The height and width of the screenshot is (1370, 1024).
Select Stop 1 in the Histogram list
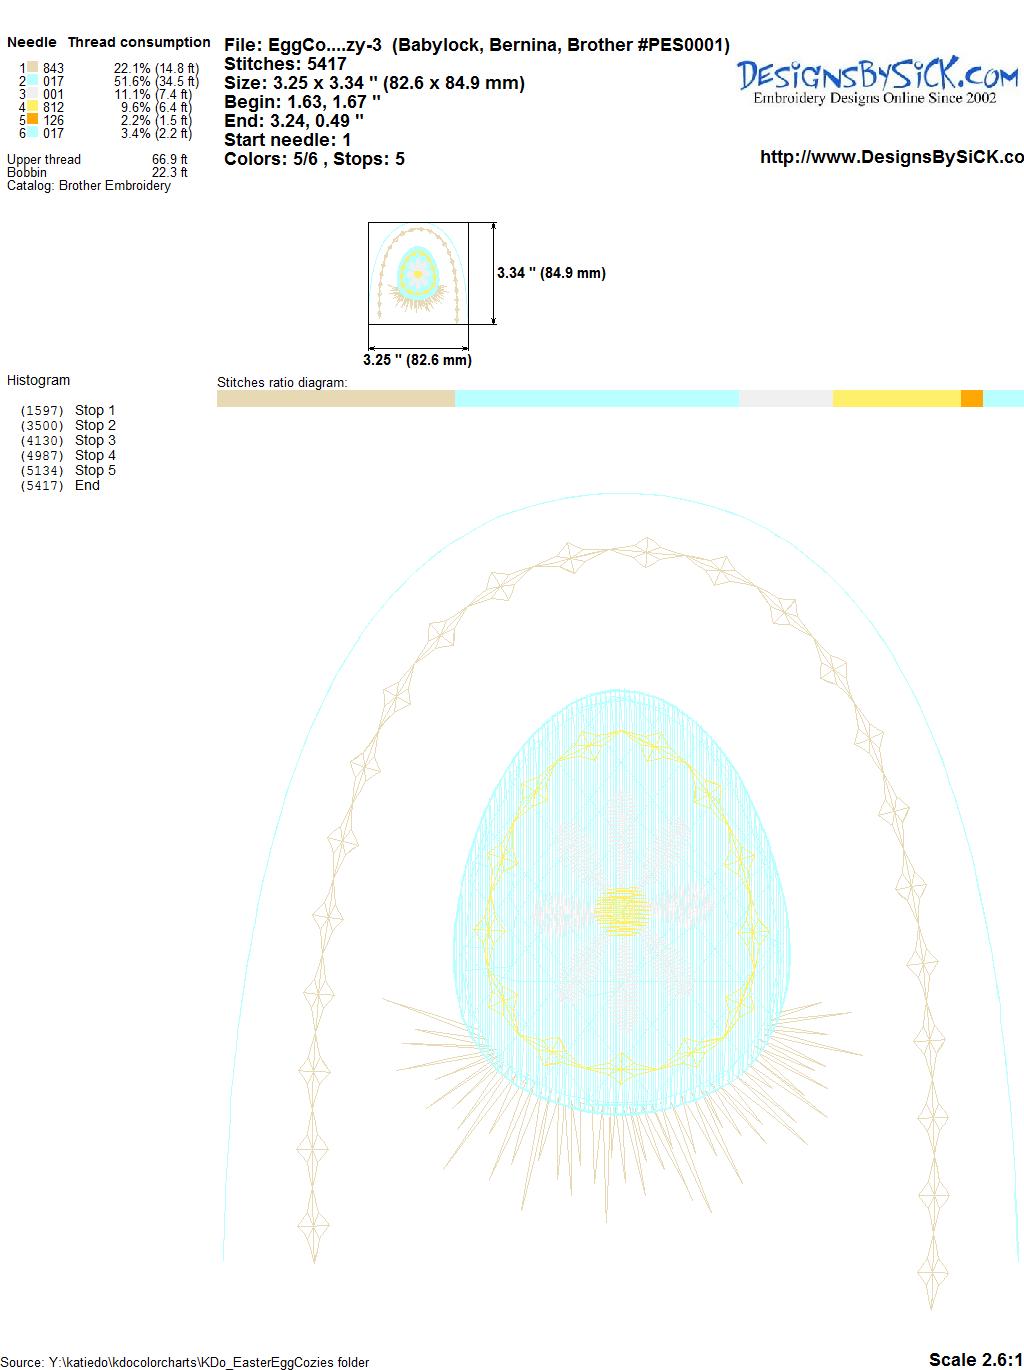(x=95, y=410)
